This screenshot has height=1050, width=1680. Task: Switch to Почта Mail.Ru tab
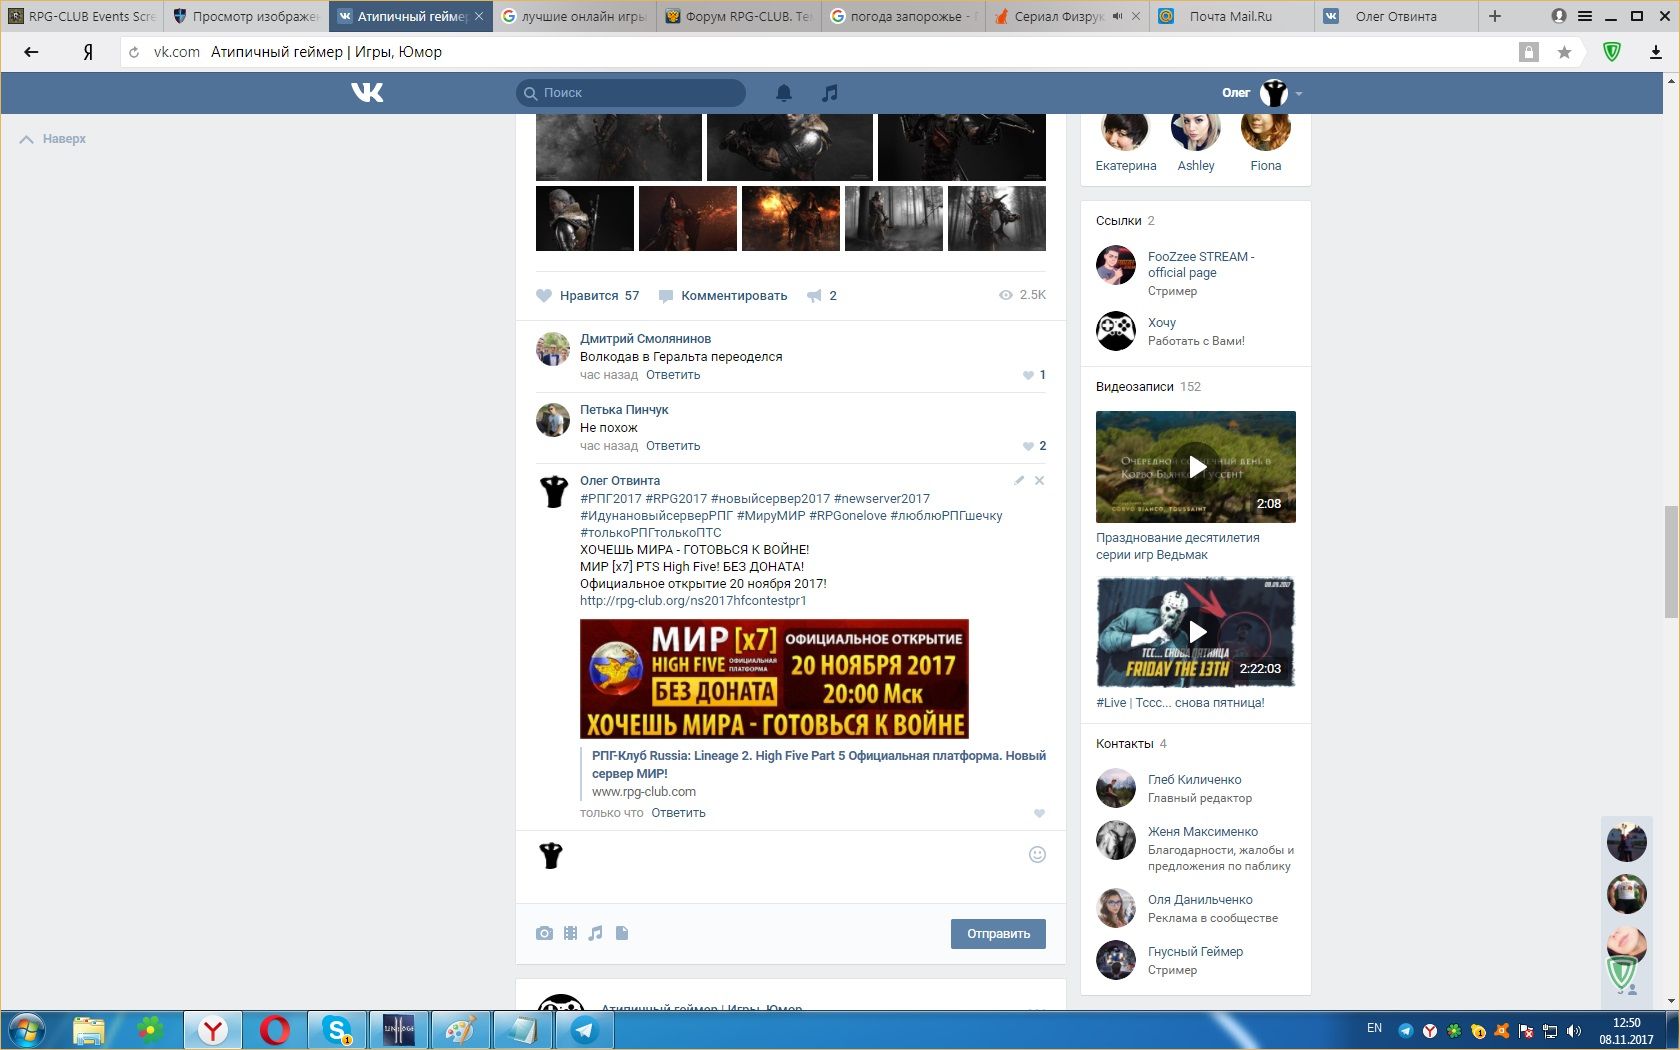click(1231, 16)
